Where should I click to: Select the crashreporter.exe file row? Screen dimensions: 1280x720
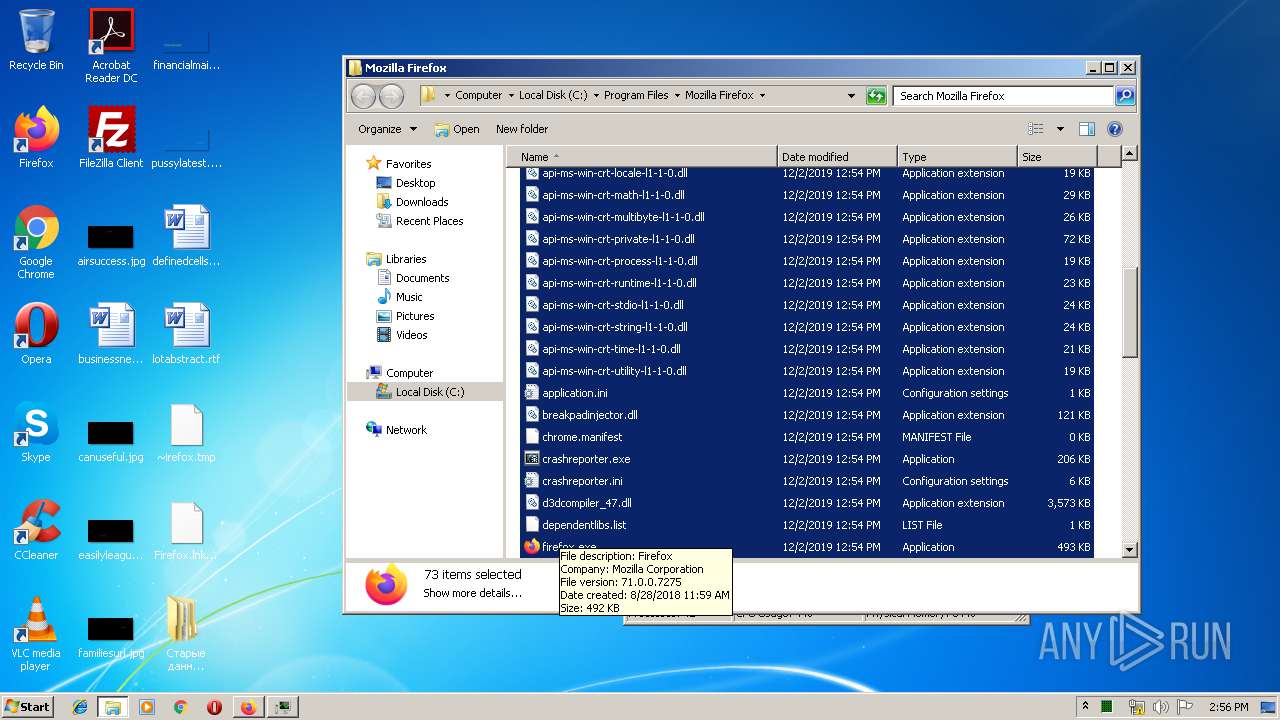pyautogui.click(x=808, y=459)
